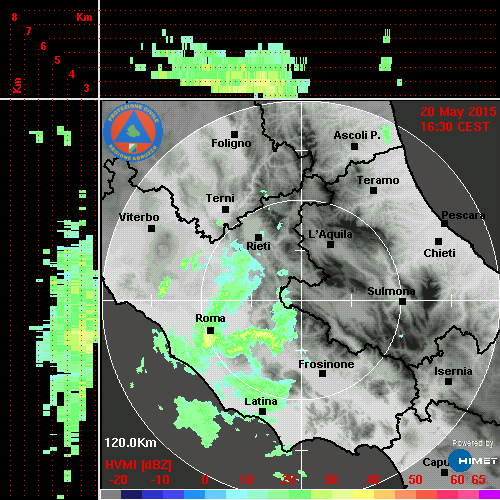The height and width of the screenshot is (500, 500).
Task: Click the Isernia city marker square
Action: (x=449, y=381)
